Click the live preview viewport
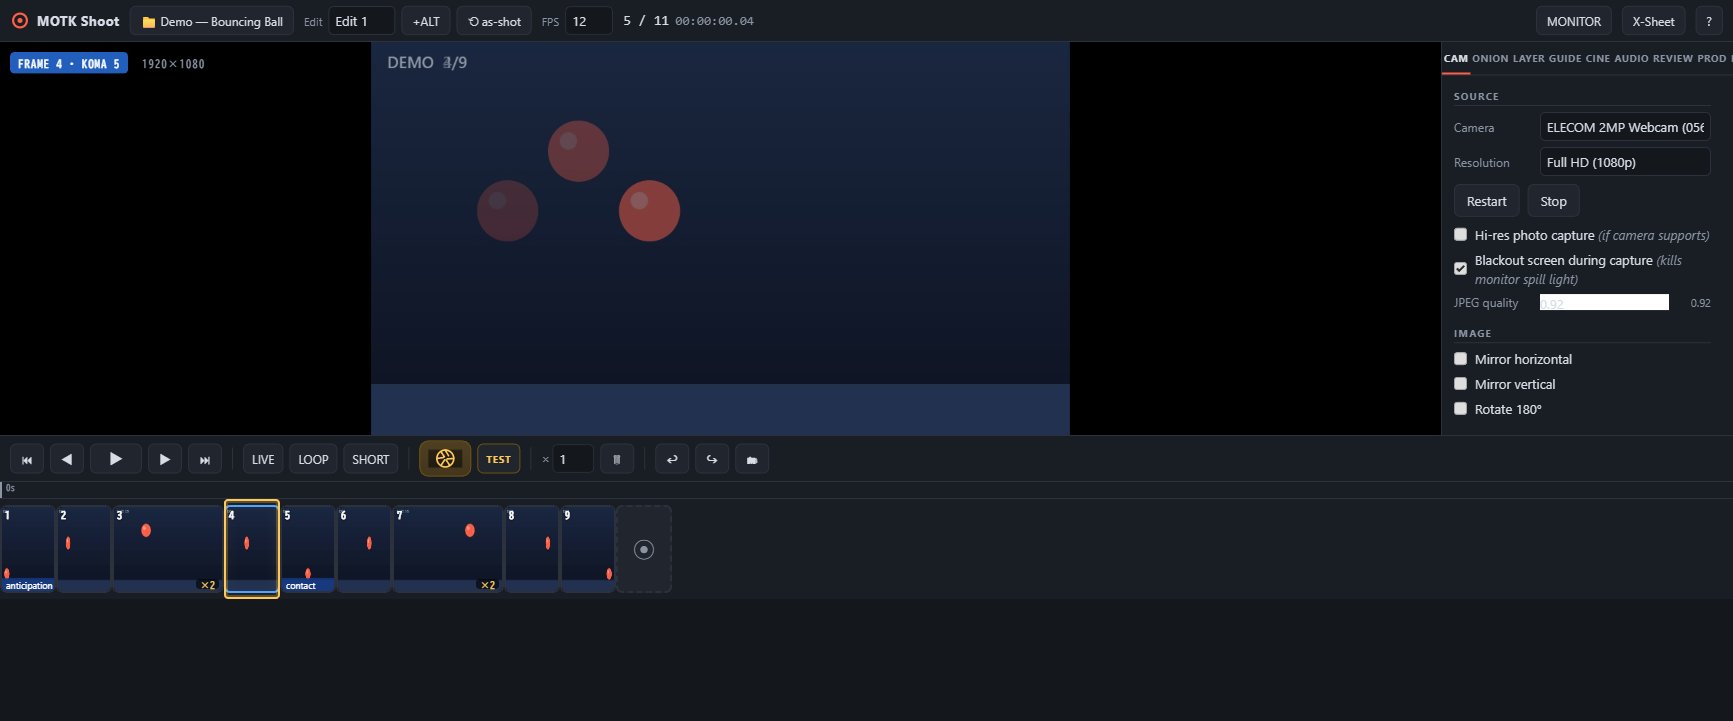Image resolution: width=1733 pixels, height=721 pixels. click(x=720, y=238)
